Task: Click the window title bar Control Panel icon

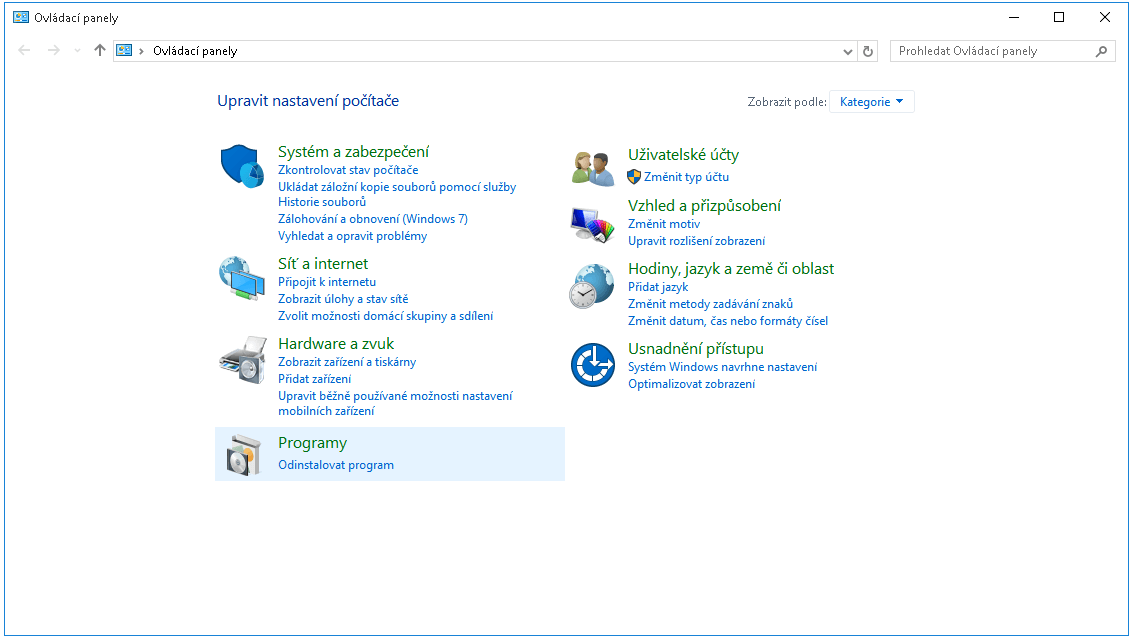Action: [x=21, y=17]
